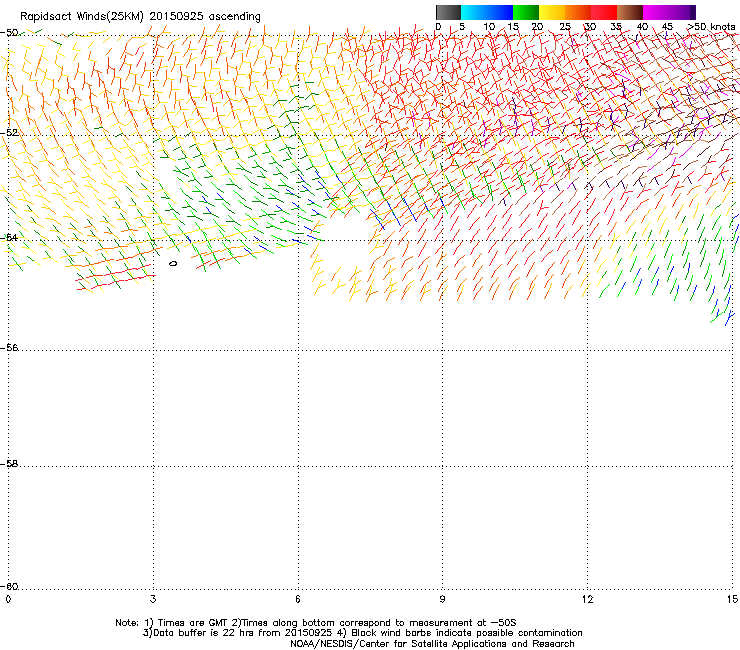Click the cyan-blue 5-15 knots color band
740x650 pixels.
487,12
